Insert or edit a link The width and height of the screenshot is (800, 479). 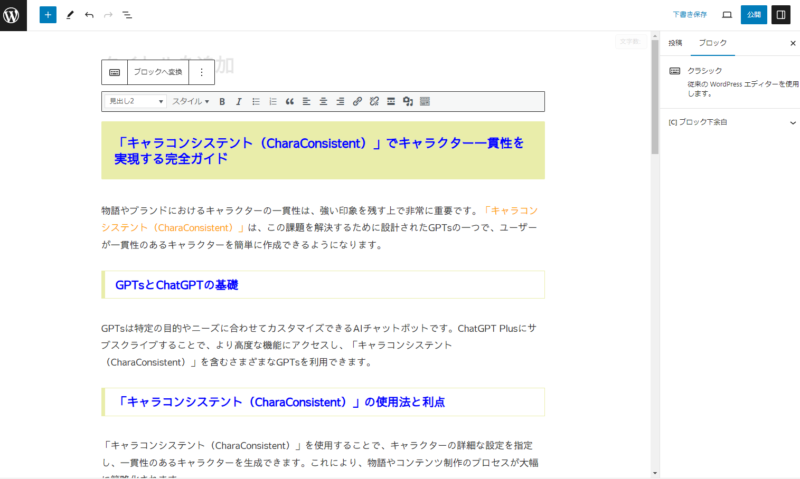point(357,102)
